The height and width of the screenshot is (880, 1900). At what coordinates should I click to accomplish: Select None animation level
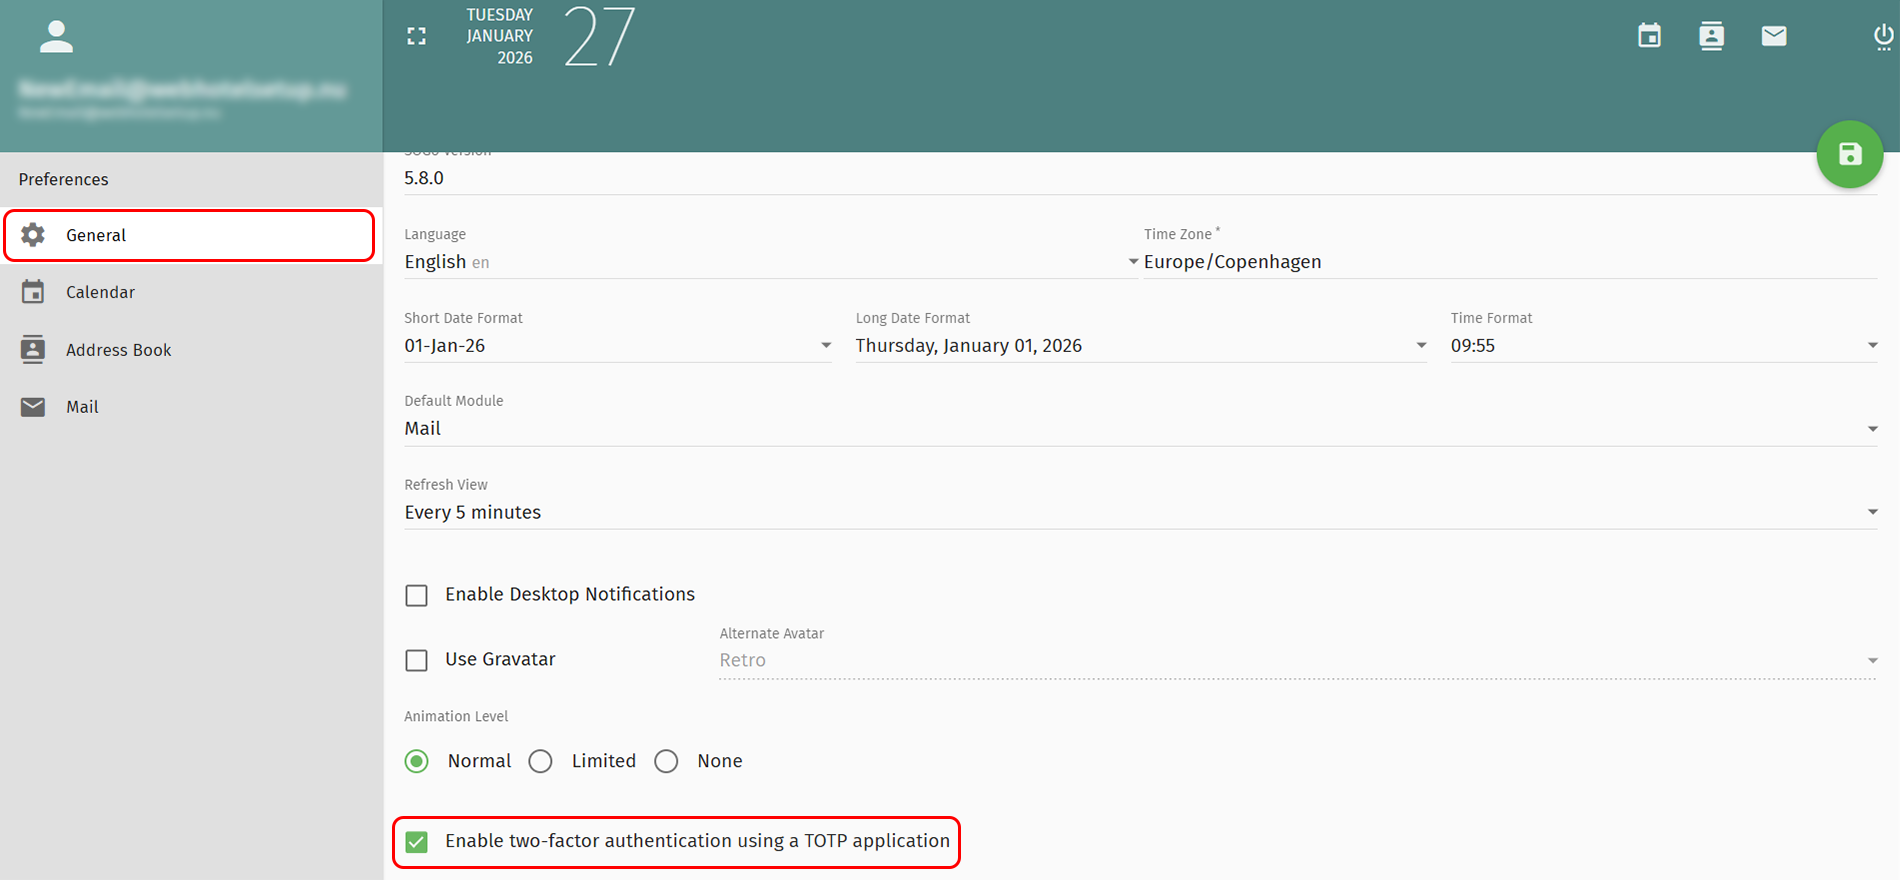point(667,762)
